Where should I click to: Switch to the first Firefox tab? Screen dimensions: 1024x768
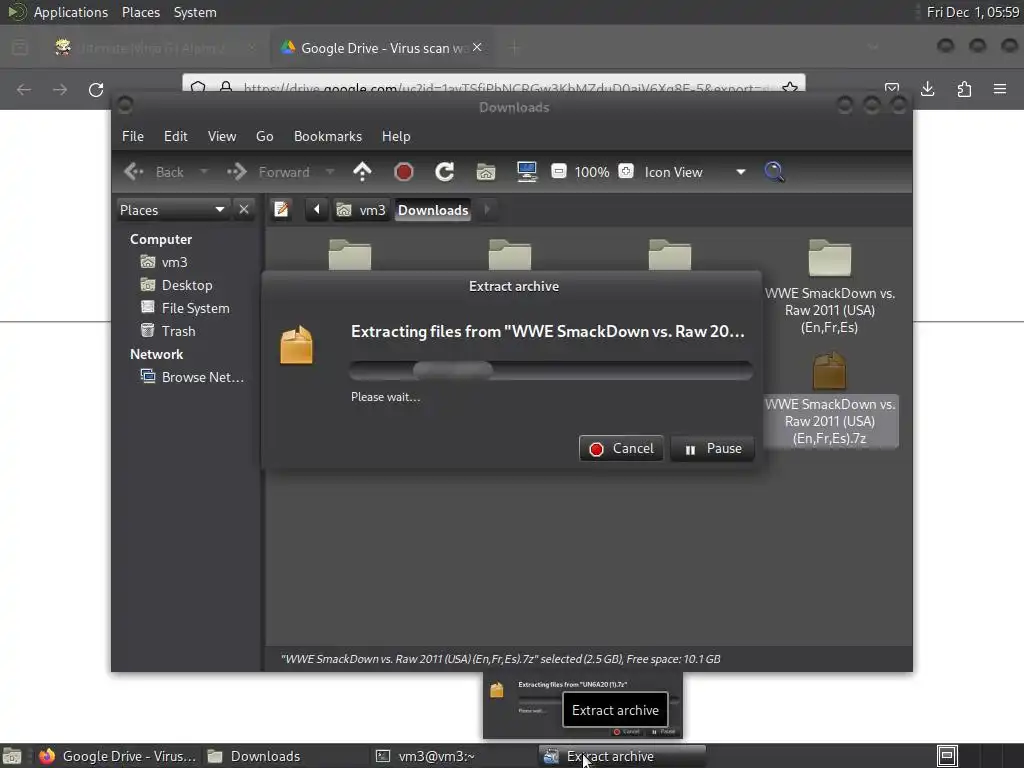pyautogui.click(x=153, y=48)
